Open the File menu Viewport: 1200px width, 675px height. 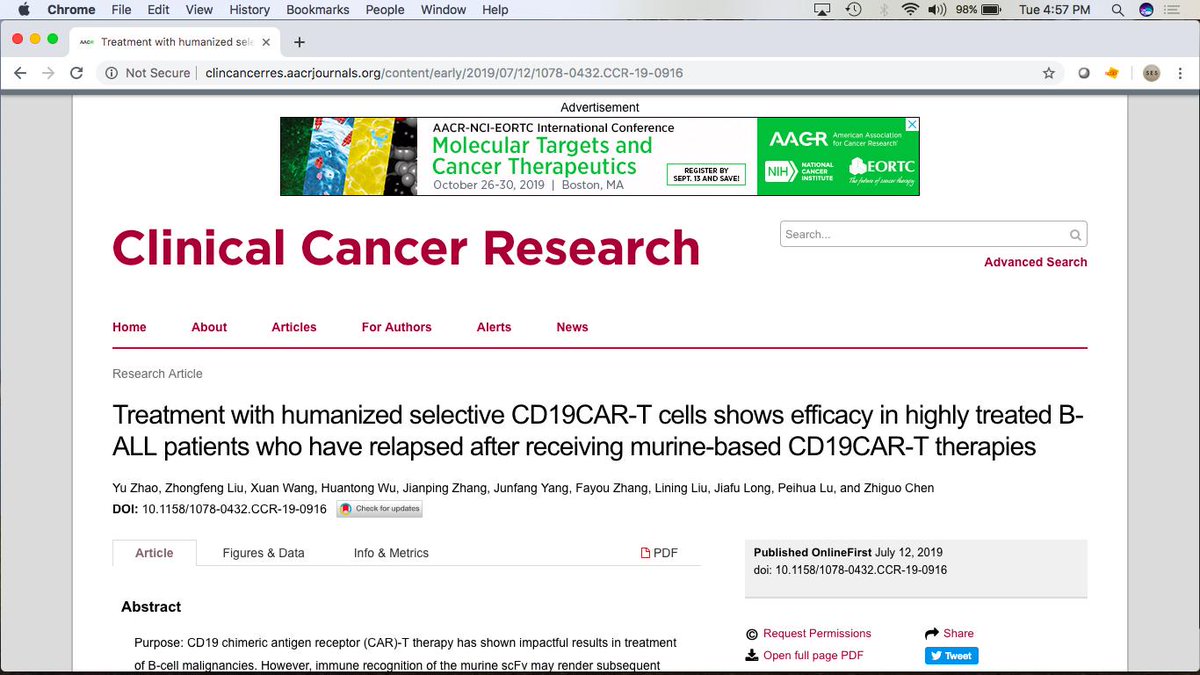[x=121, y=9]
